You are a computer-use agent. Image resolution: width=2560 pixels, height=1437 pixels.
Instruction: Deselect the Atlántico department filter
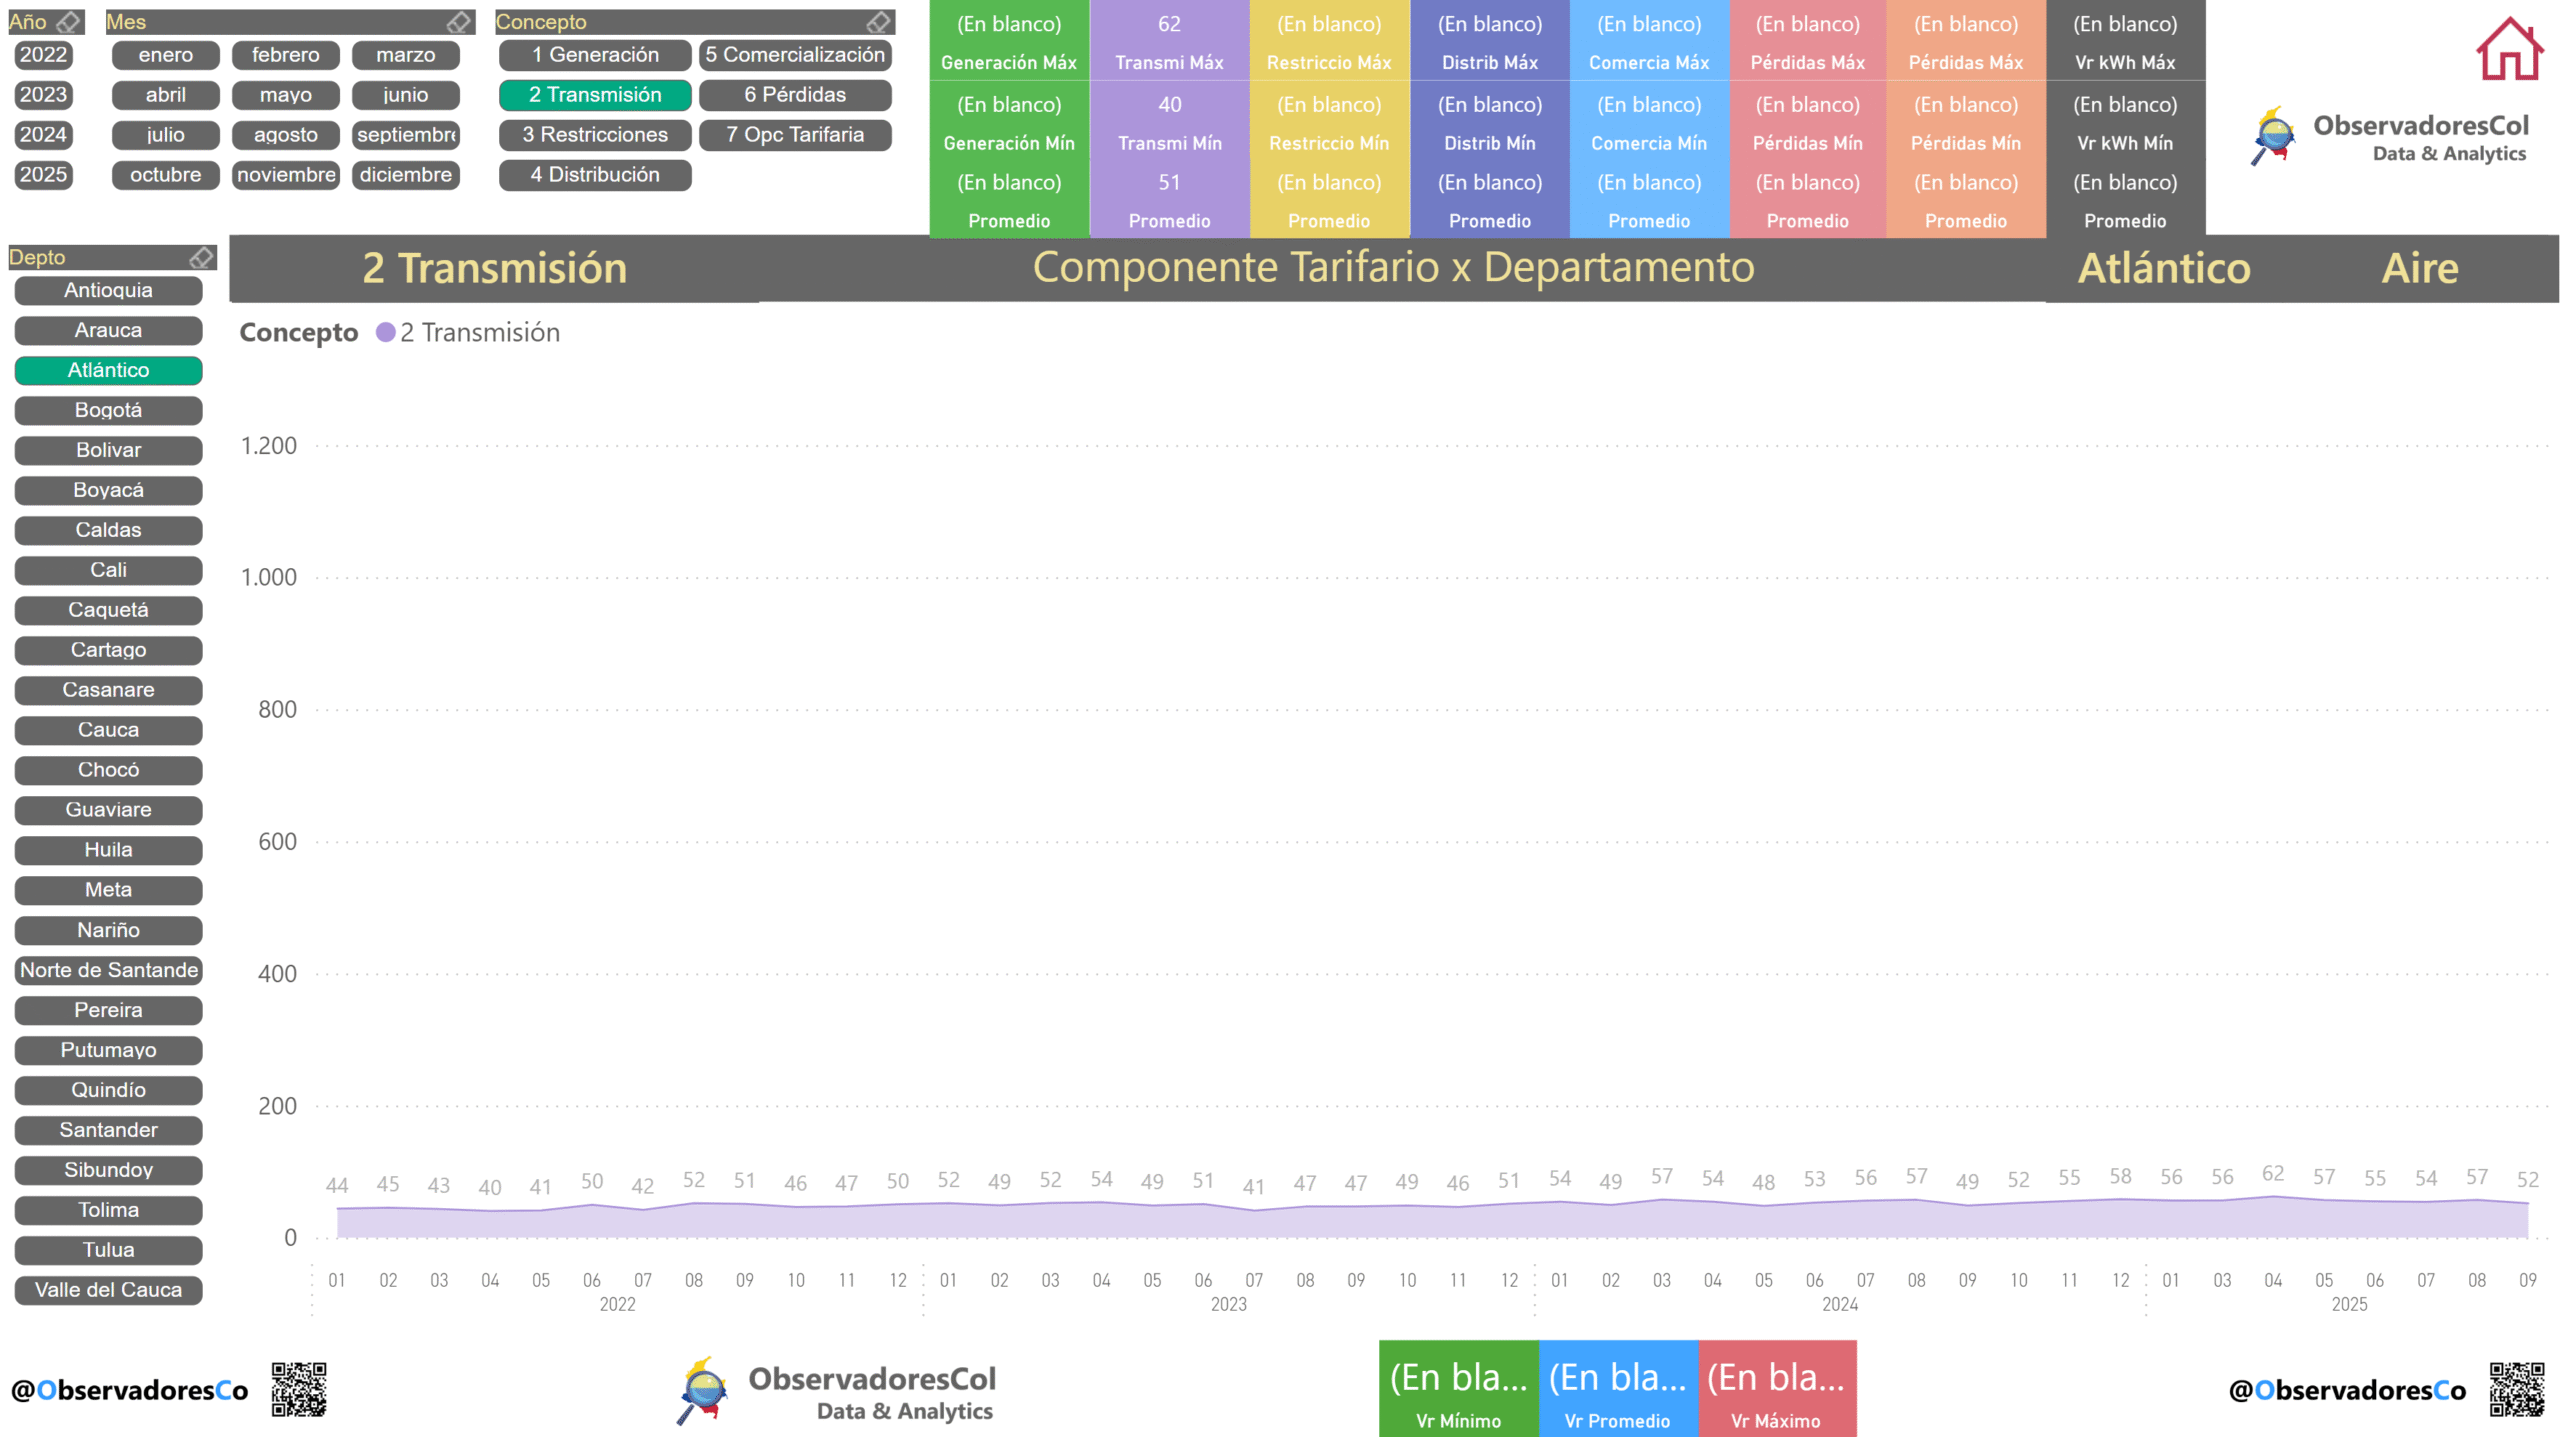(108, 370)
